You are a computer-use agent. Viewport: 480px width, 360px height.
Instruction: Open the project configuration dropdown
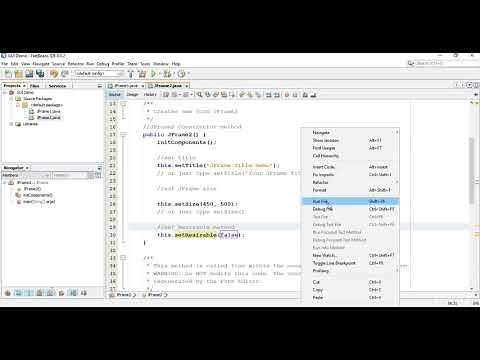(x=99, y=73)
